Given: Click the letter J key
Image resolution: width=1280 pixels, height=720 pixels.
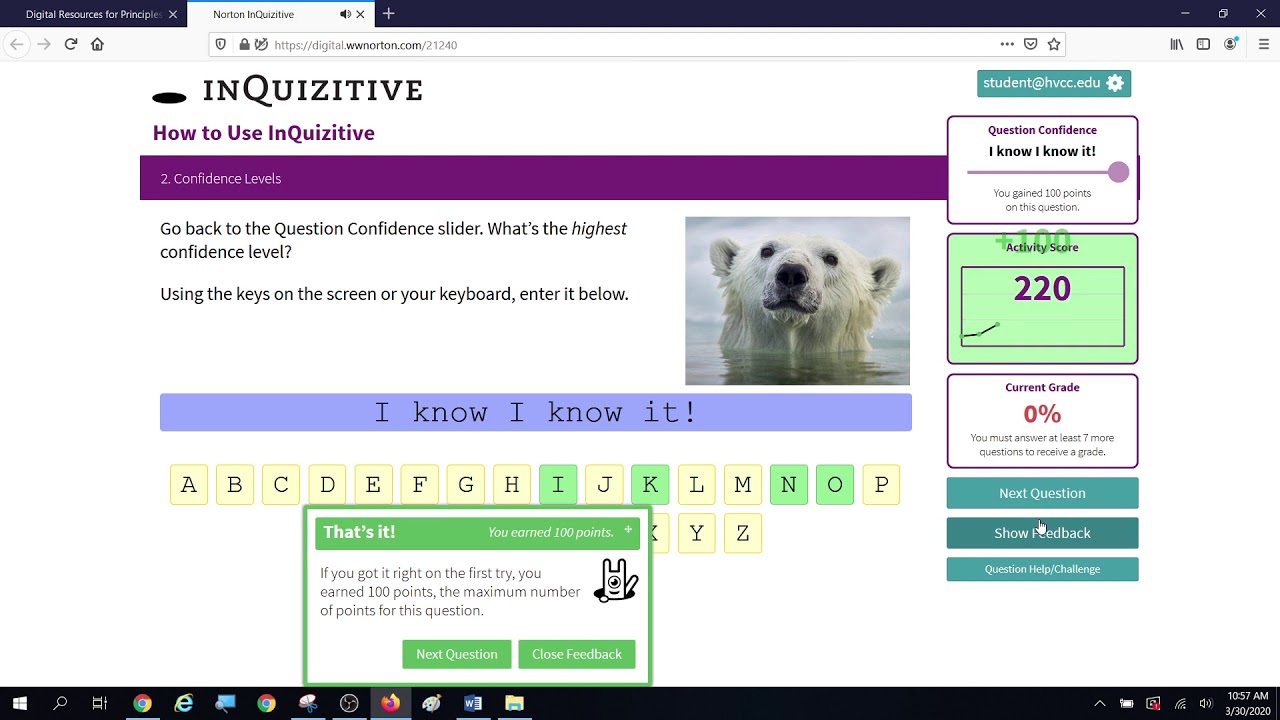Looking at the screenshot, I should point(604,485).
